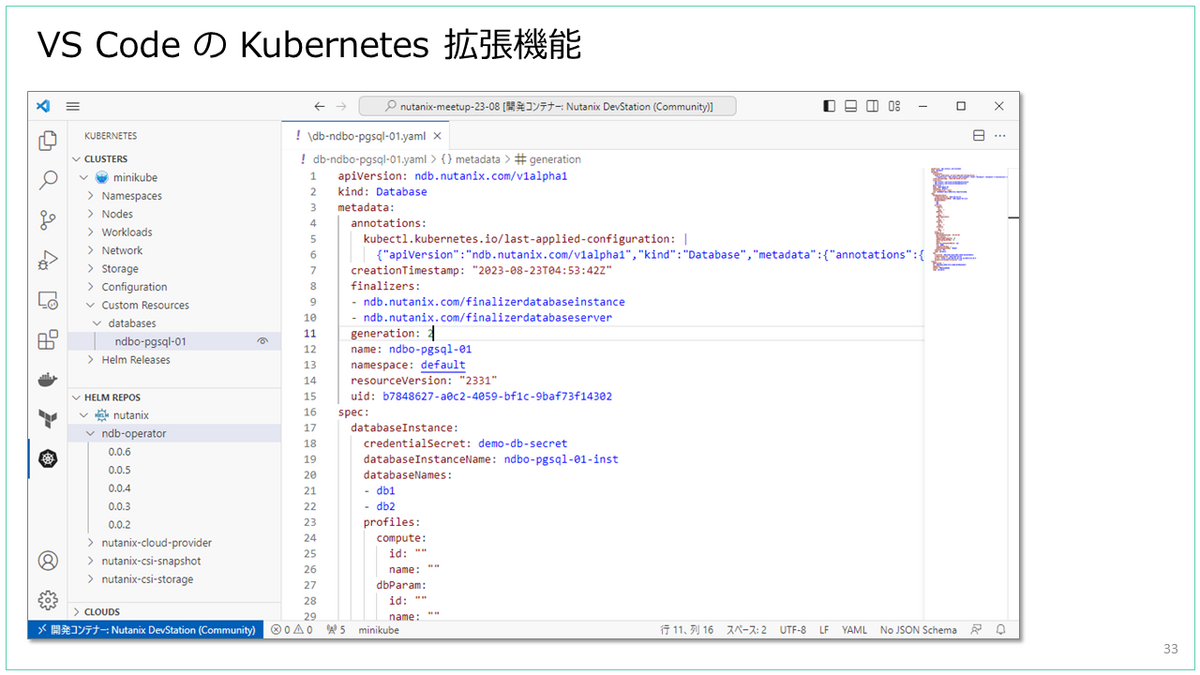1200x675 pixels.
Task: Click the command center search box
Action: (x=547, y=106)
